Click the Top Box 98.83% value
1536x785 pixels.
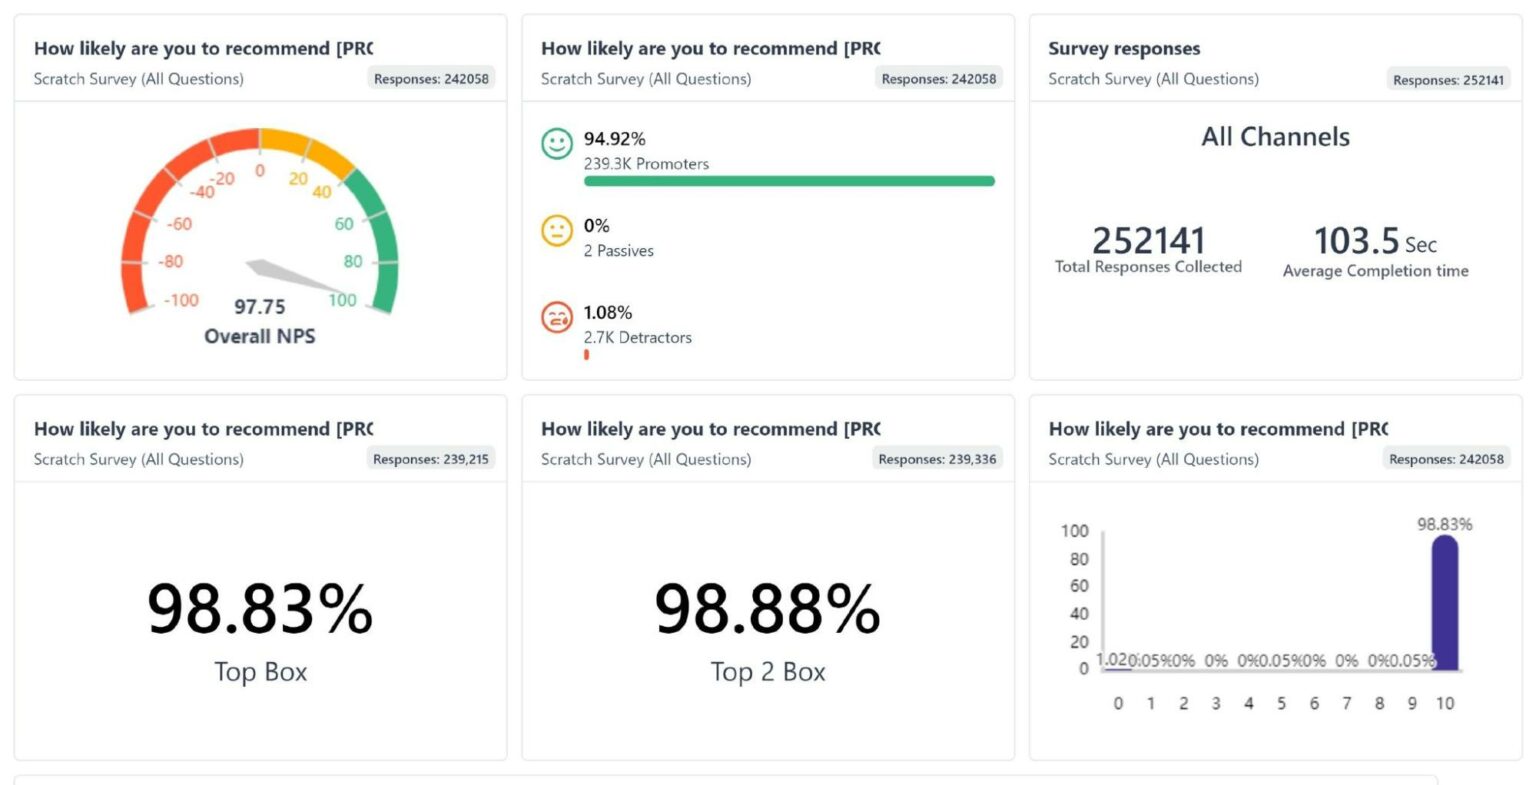click(259, 611)
